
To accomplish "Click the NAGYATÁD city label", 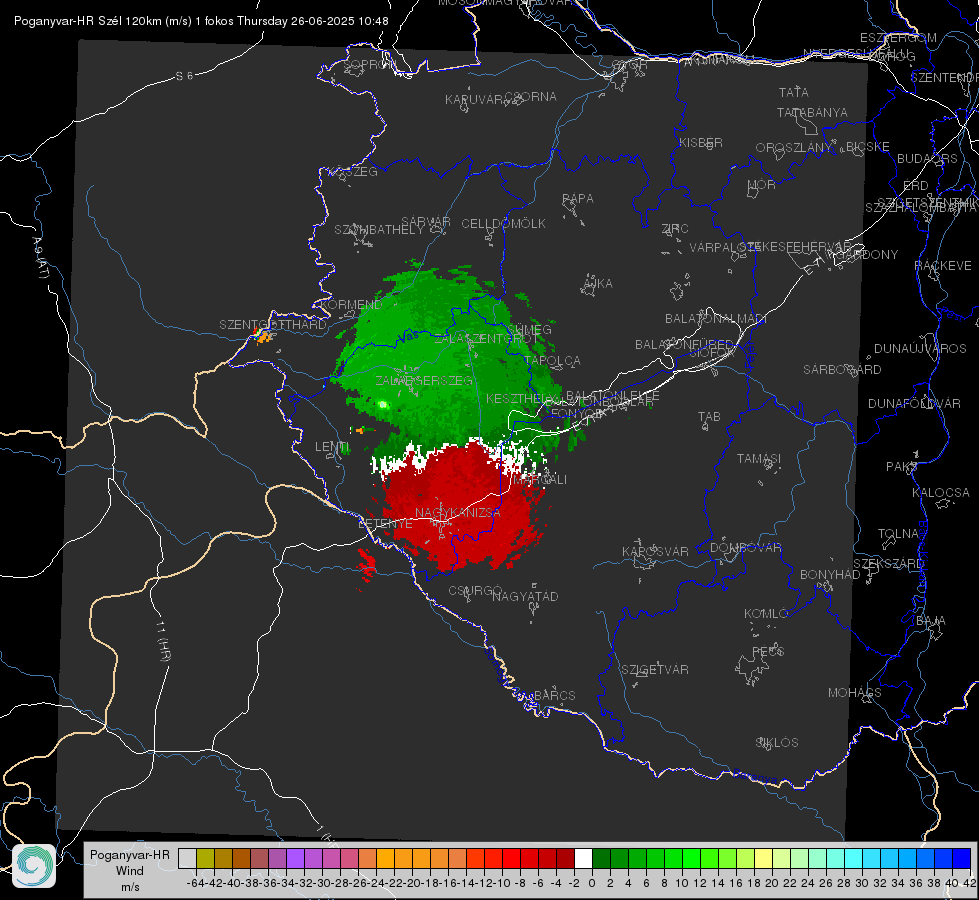I will (525, 596).
